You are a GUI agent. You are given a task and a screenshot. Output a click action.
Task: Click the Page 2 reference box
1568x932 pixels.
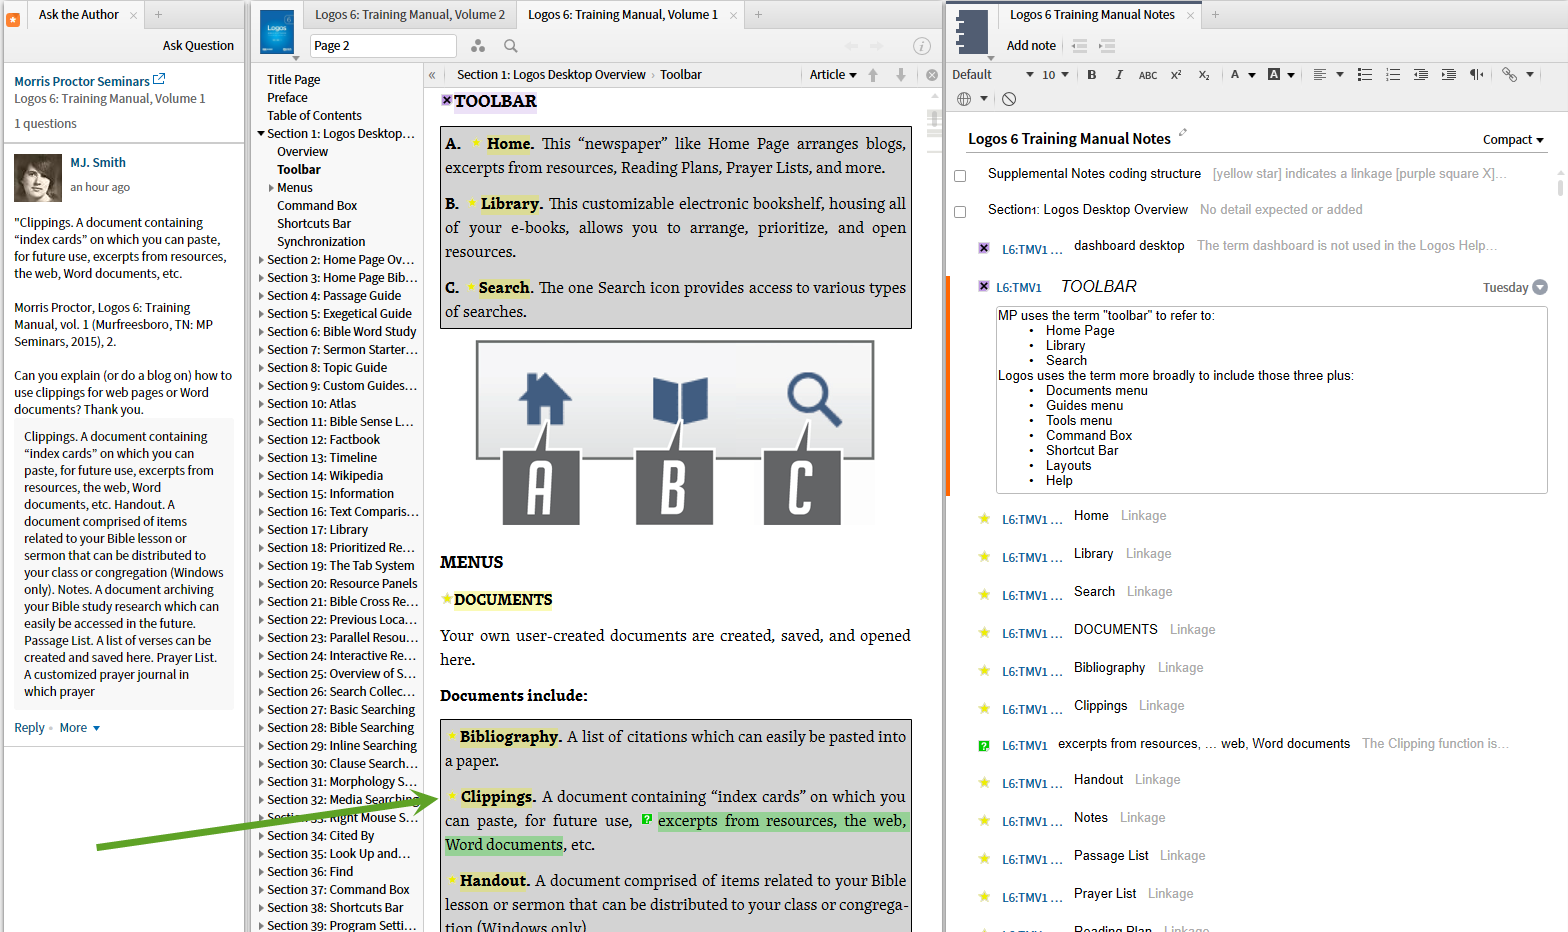pyautogui.click(x=382, y=46)
